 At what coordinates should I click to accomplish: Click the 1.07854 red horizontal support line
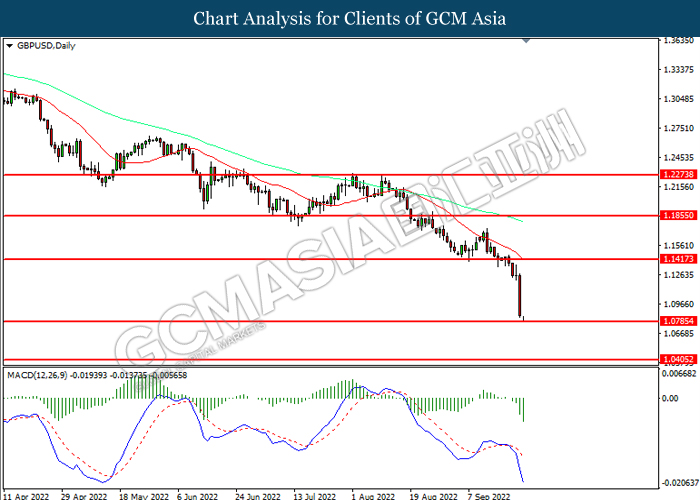pos(330,321)
